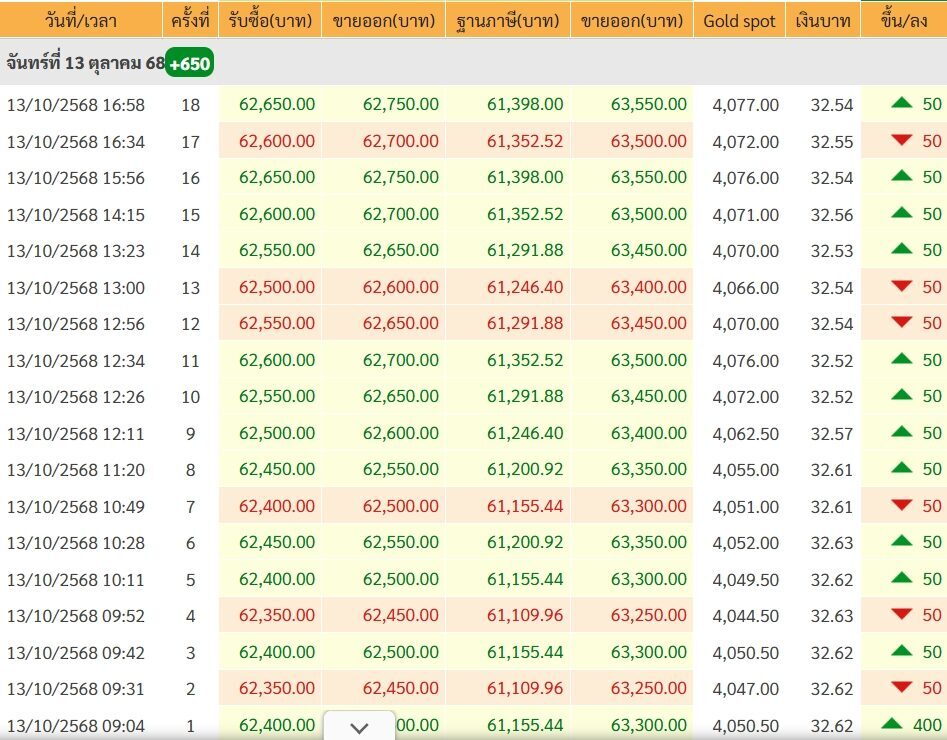
Task: Click the ขึ้น/ลง column header
Action: [x=904, y=21]
